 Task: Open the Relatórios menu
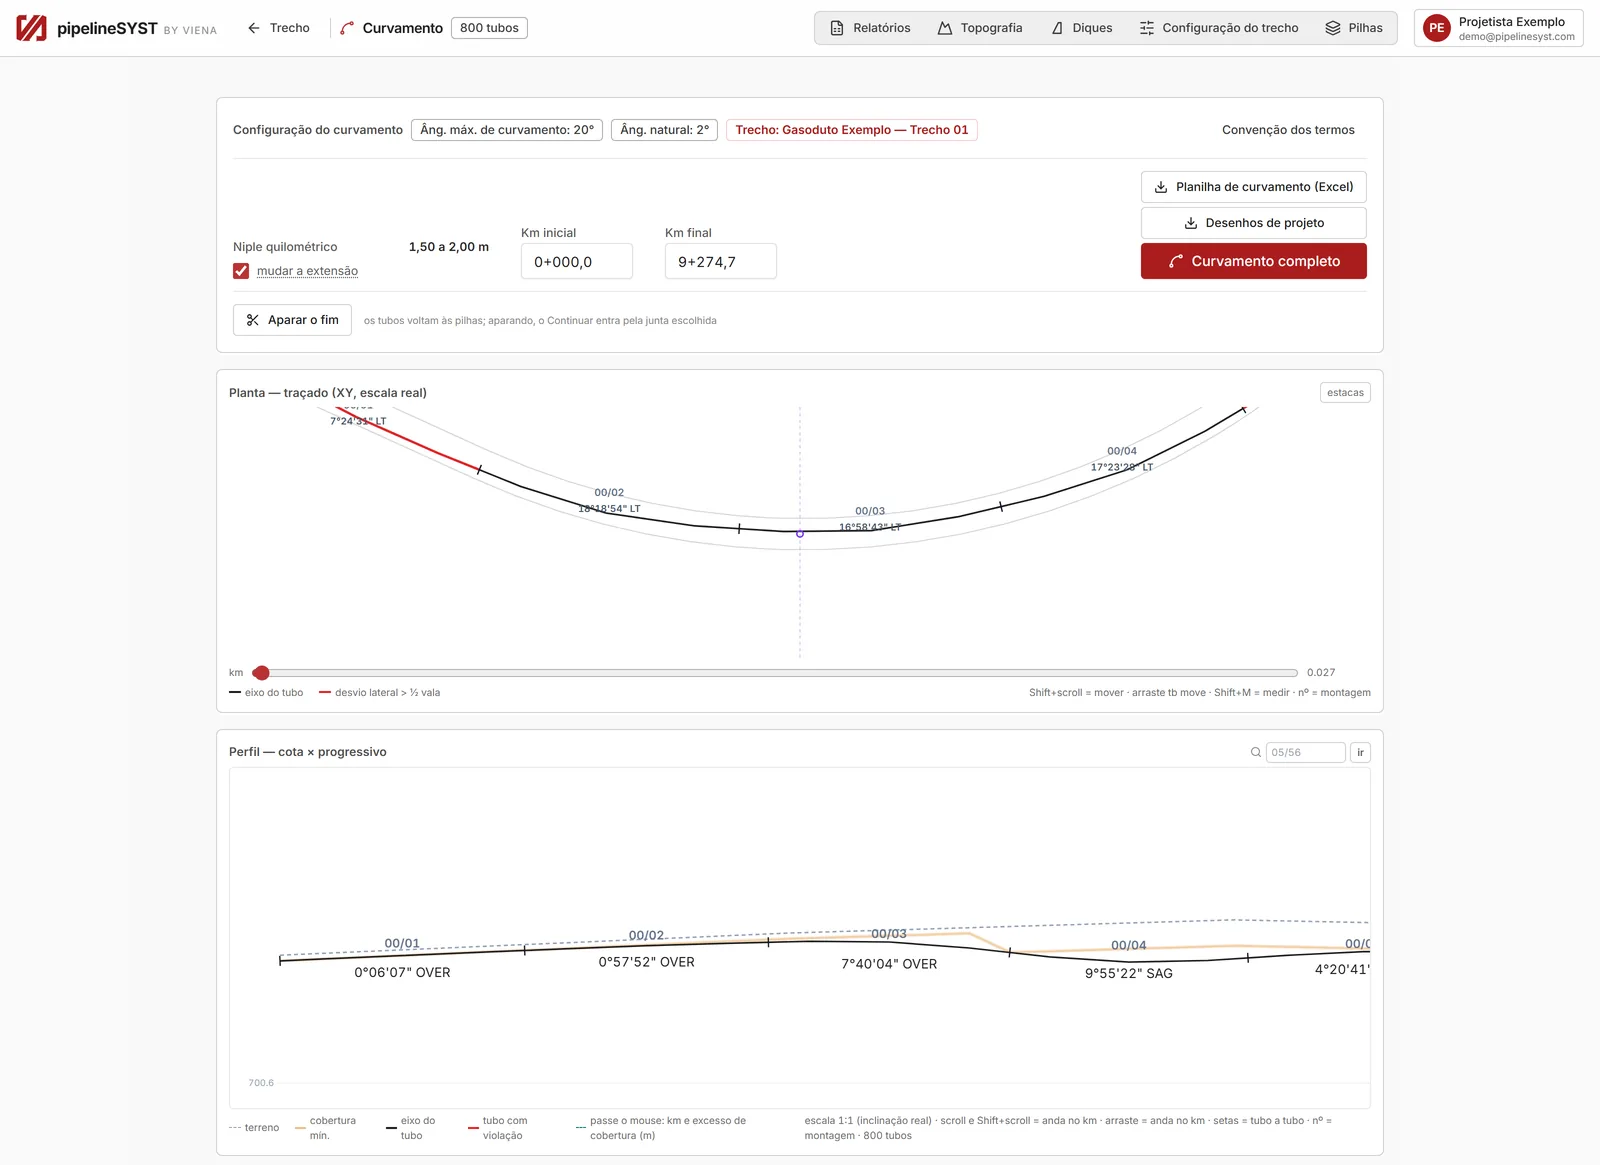pyautogui.click(x=870, y=28)
